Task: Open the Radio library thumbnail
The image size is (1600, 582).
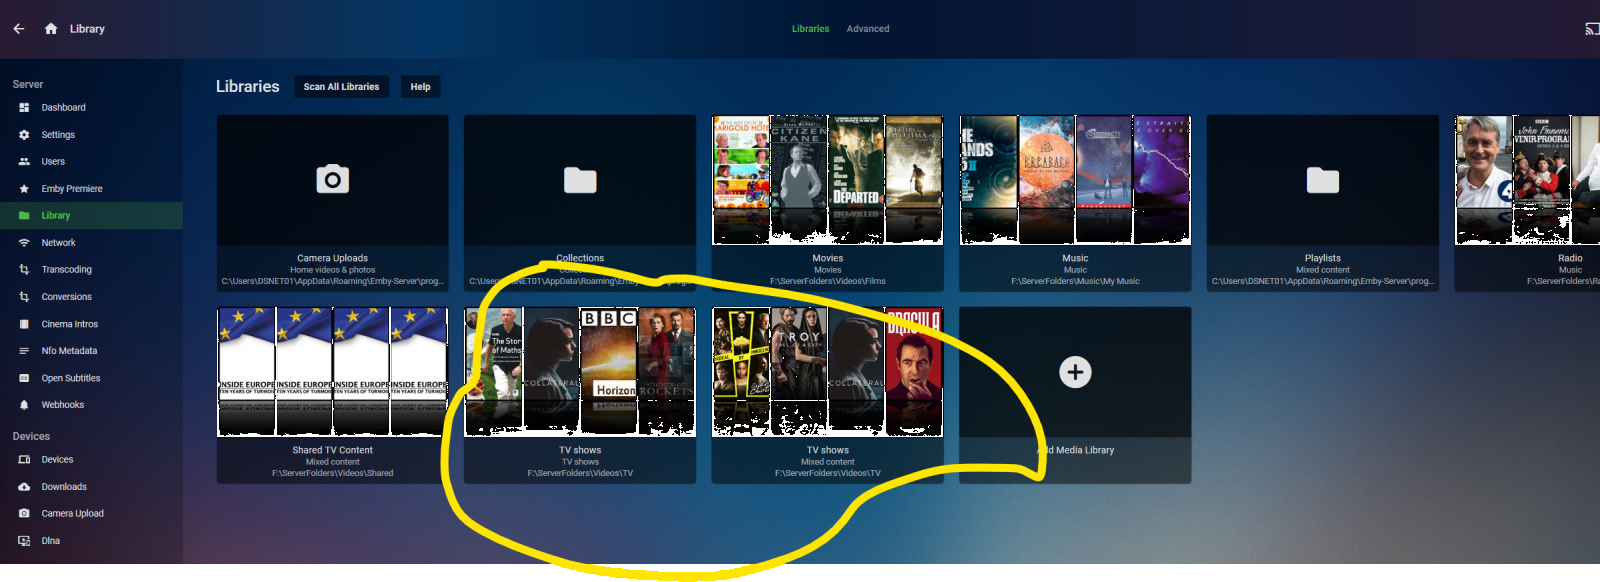Action: 1527,180
